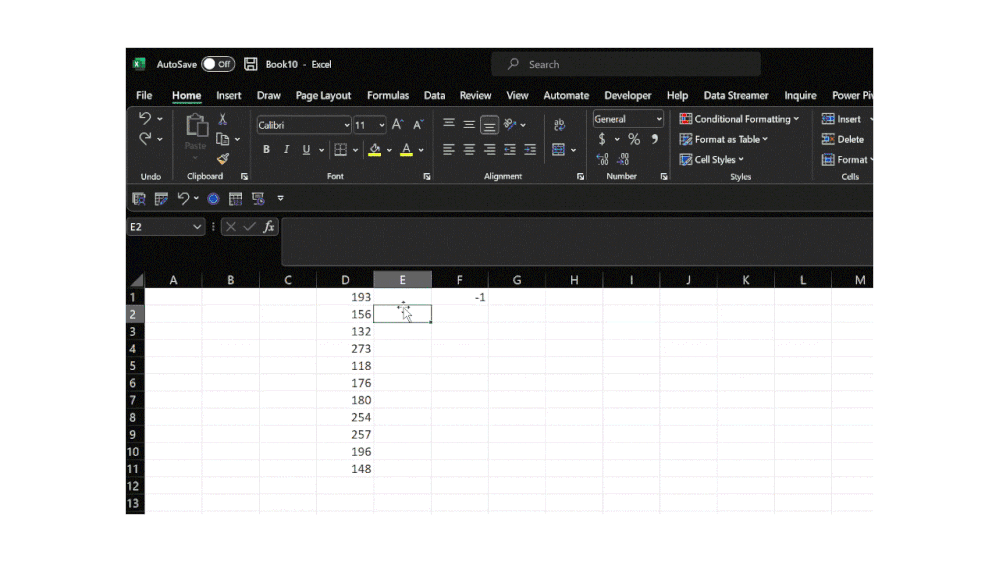999x562 pixels.
Task: Expand Cell Styles menu
Action: (x=712, y=159)
